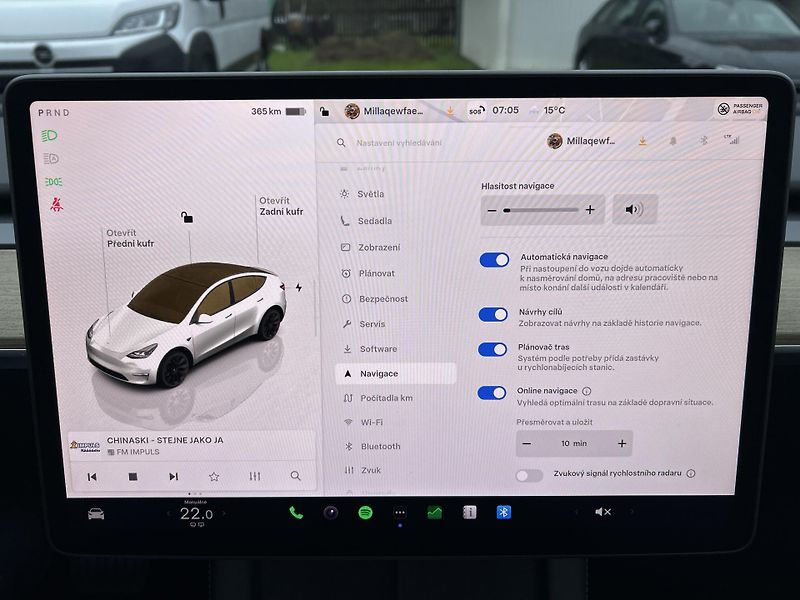This screenshot has height=600, width=800.
Task: Open front trunk Přední kufr
Action: (130, 238)
